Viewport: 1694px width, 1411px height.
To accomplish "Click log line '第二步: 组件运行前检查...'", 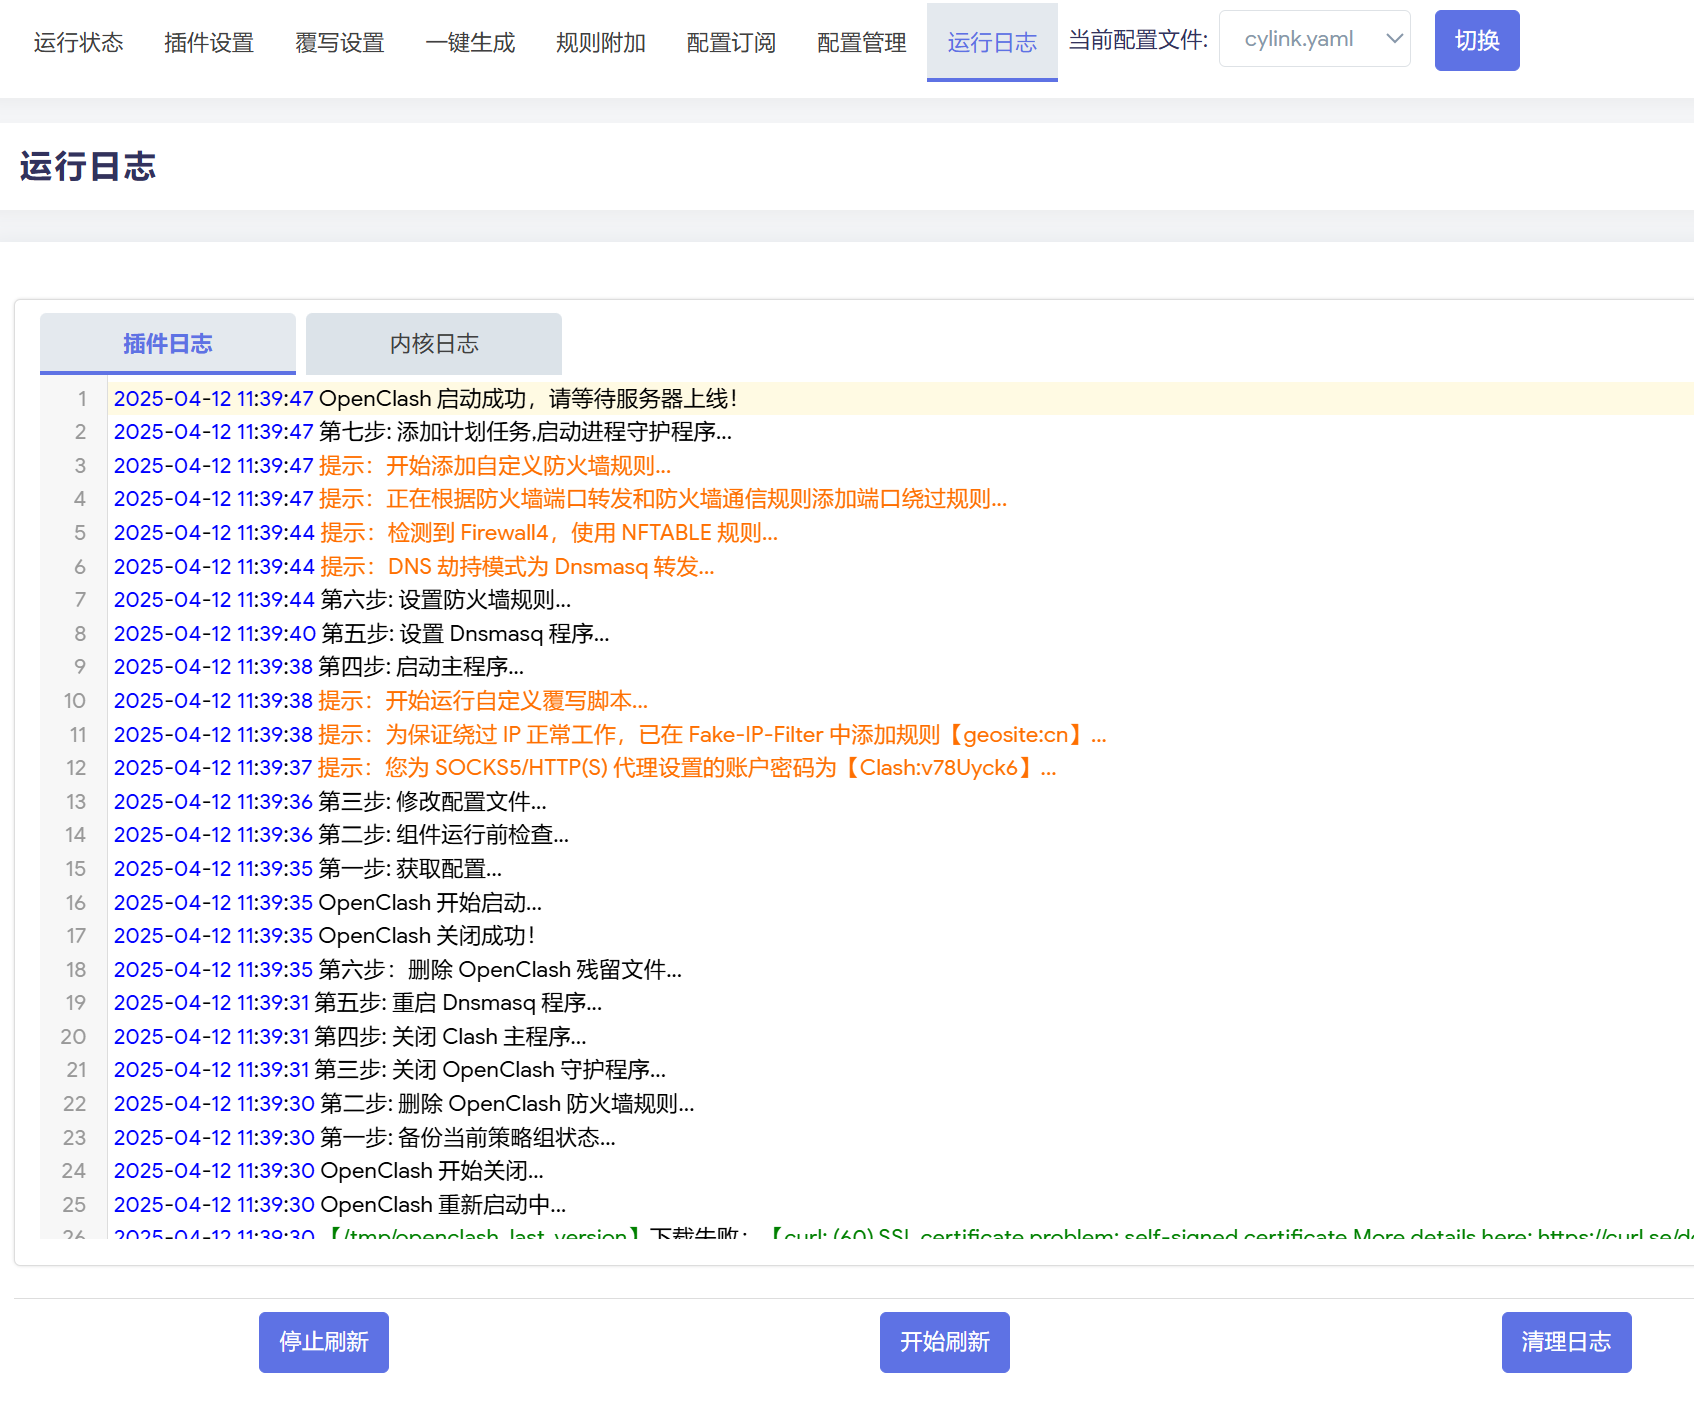I will [341, 835].
